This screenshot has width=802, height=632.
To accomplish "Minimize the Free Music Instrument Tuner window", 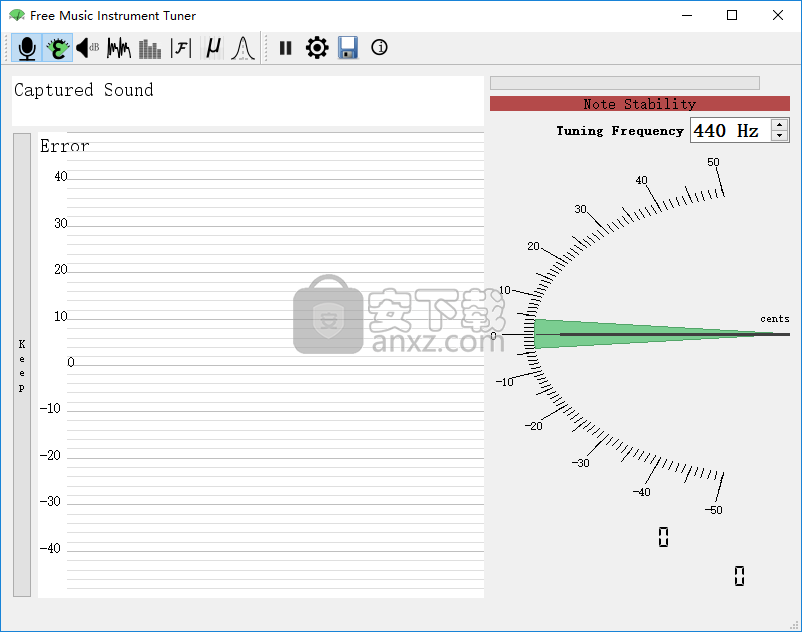I will (687, 15).
